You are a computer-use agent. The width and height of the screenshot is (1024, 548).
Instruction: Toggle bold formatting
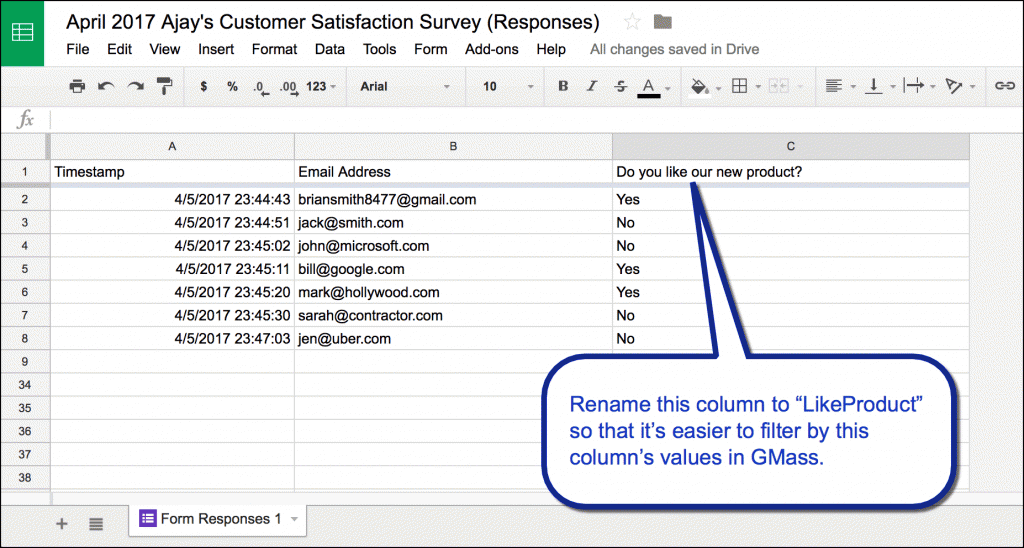pos(563,87)
